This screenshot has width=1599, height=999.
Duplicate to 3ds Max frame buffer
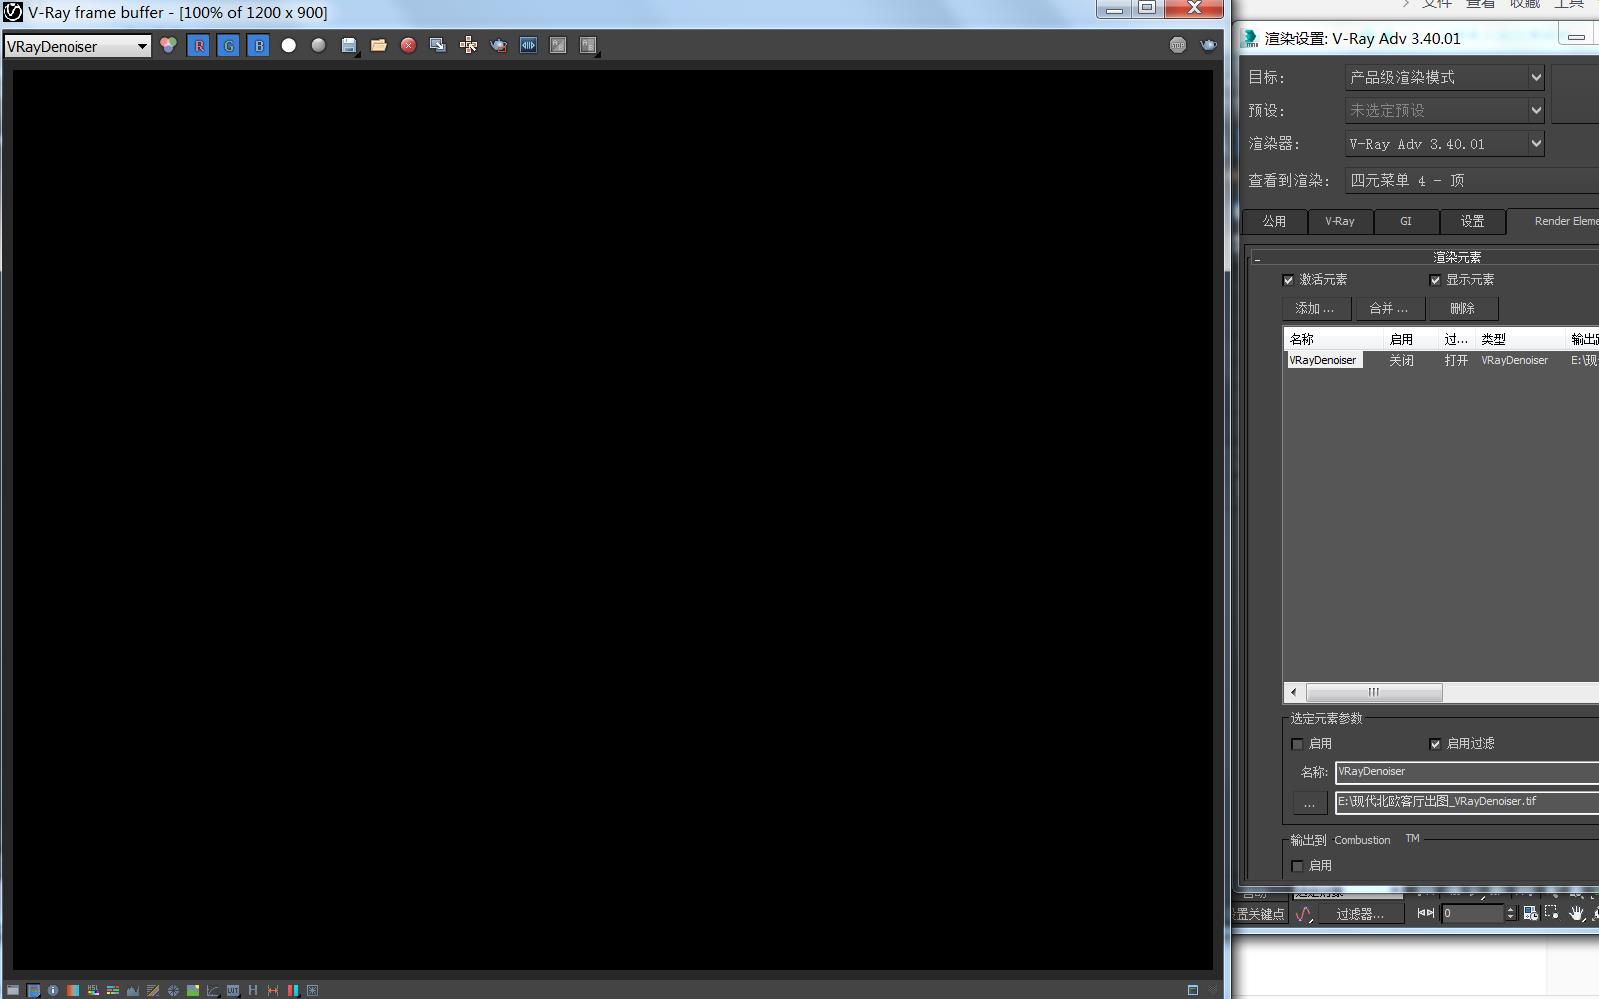coord(438,45)
